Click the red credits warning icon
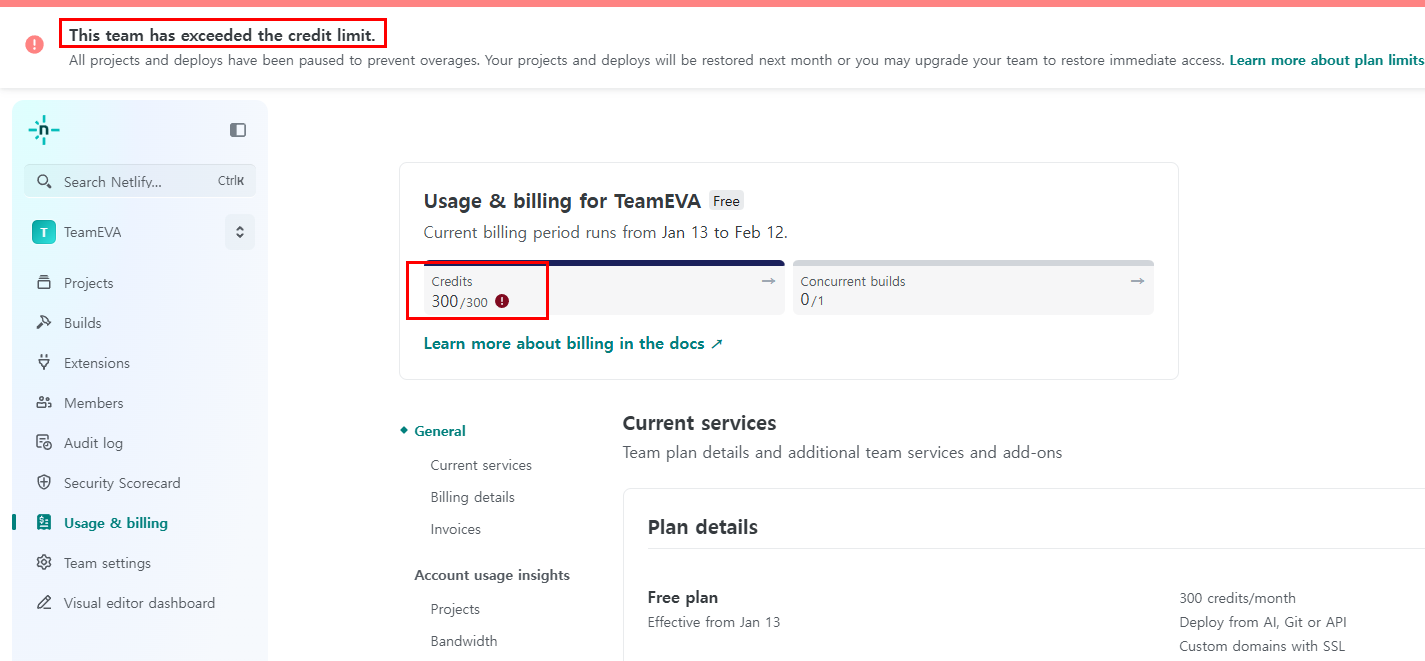Screen dimensions: 1425x661 (x=502, y=301)
